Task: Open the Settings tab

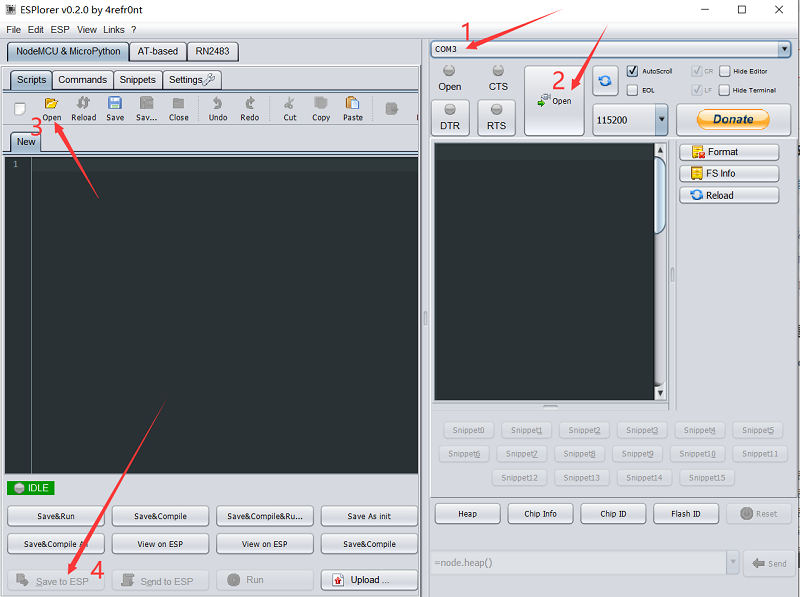Action: (192, 80)
